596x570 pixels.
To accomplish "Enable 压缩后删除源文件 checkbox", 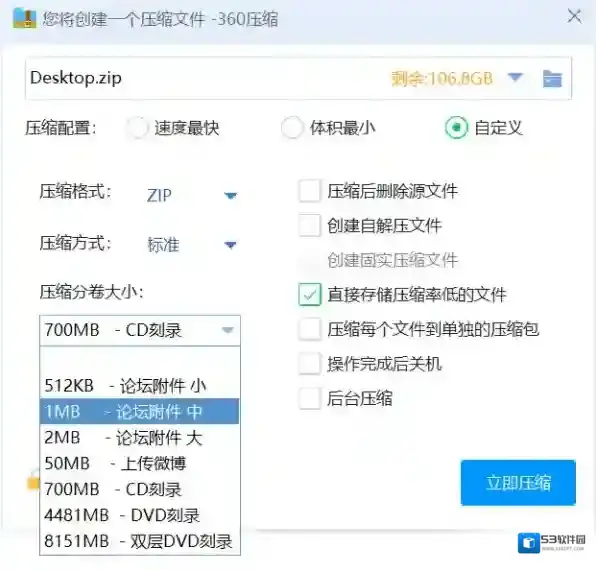I will point(310,191).
